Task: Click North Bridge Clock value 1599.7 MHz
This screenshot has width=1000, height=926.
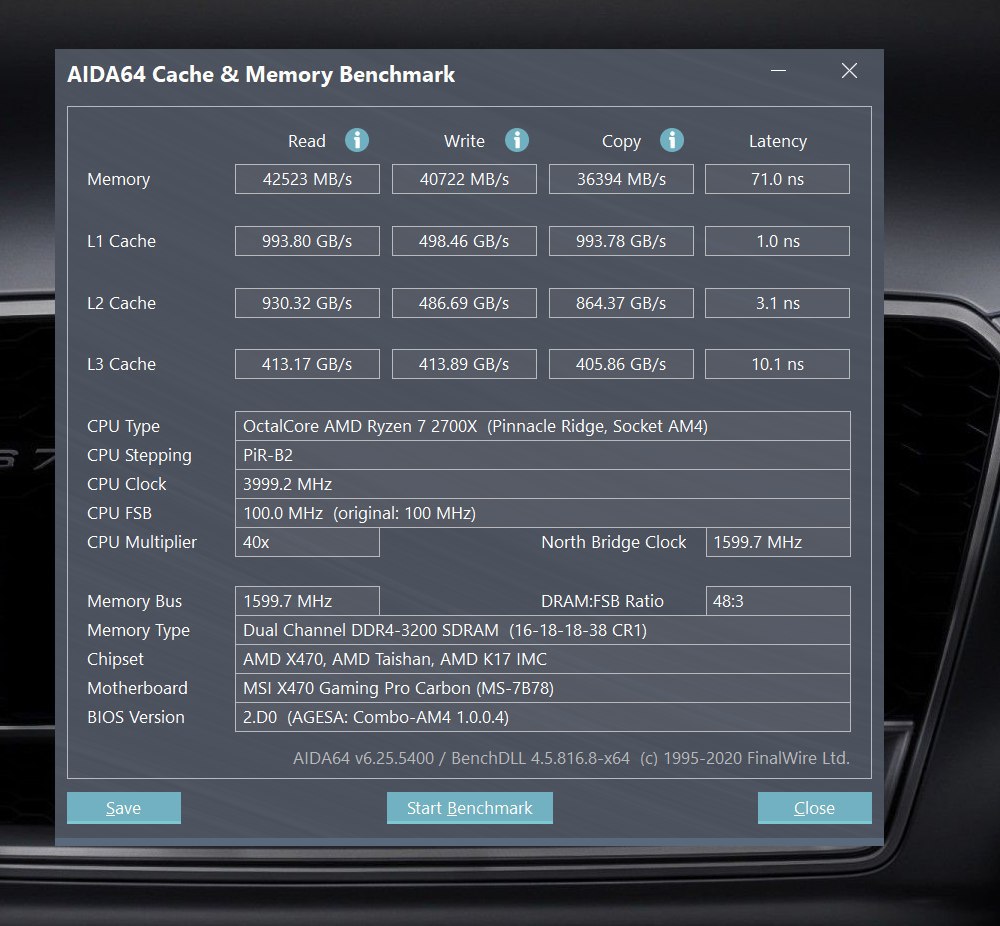Action: (778, 542)
